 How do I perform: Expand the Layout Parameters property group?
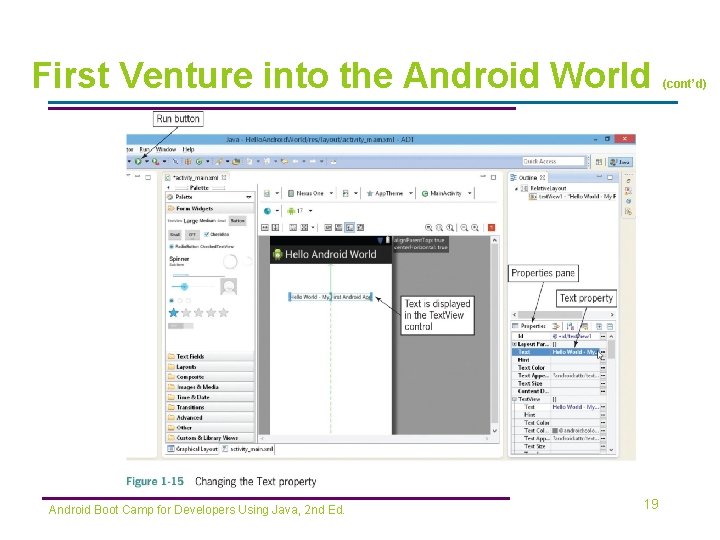coord(514,344)
